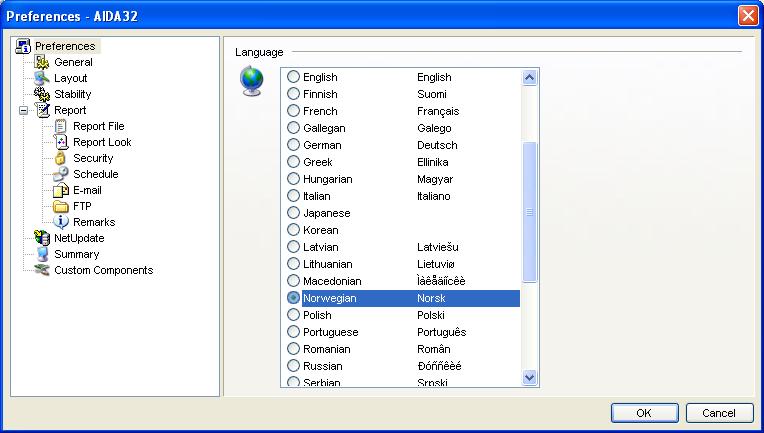Viewport: 764px width, 433px height.
Task: Click the E-mail envelope icon
Action: click(61, 190)
